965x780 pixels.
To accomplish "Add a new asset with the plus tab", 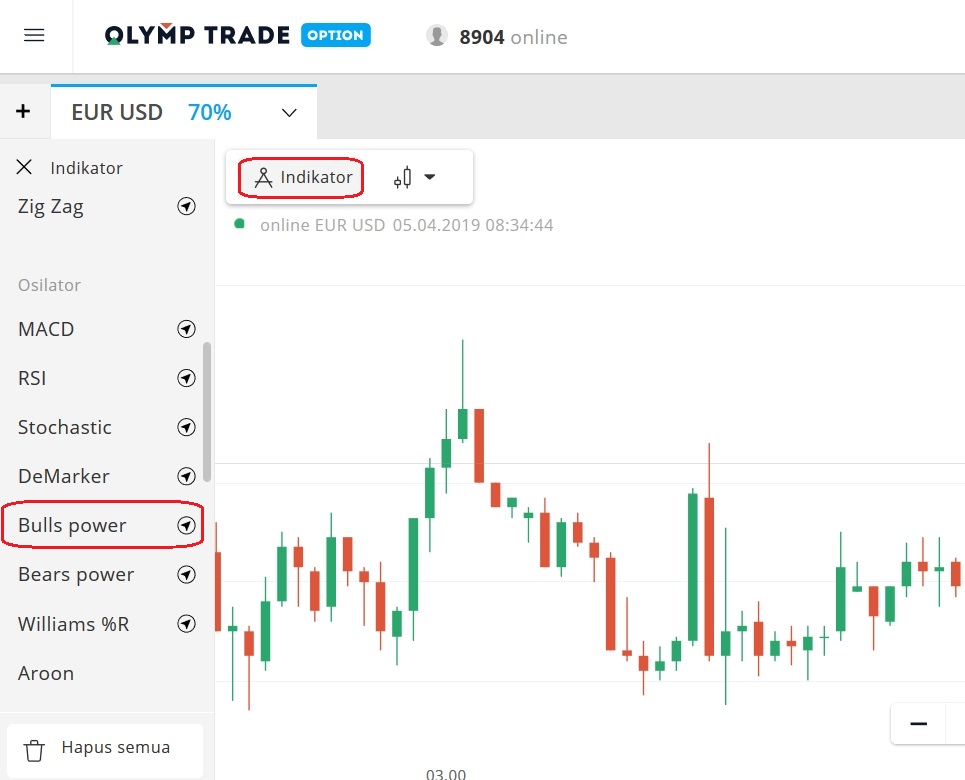I will coord(23,111).
